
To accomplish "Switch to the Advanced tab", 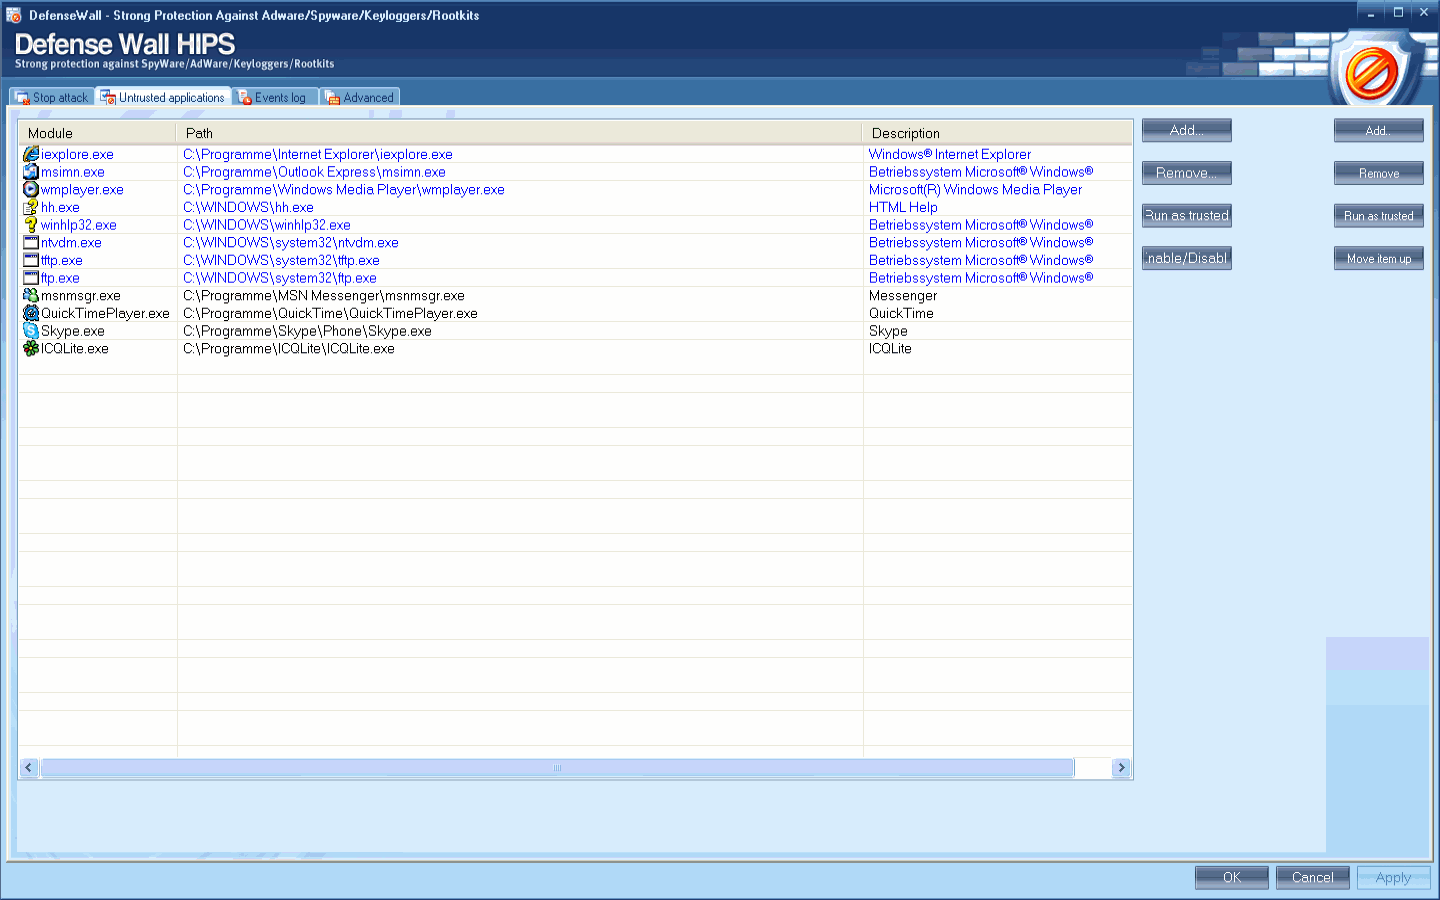I will click(x=360, y=97).
